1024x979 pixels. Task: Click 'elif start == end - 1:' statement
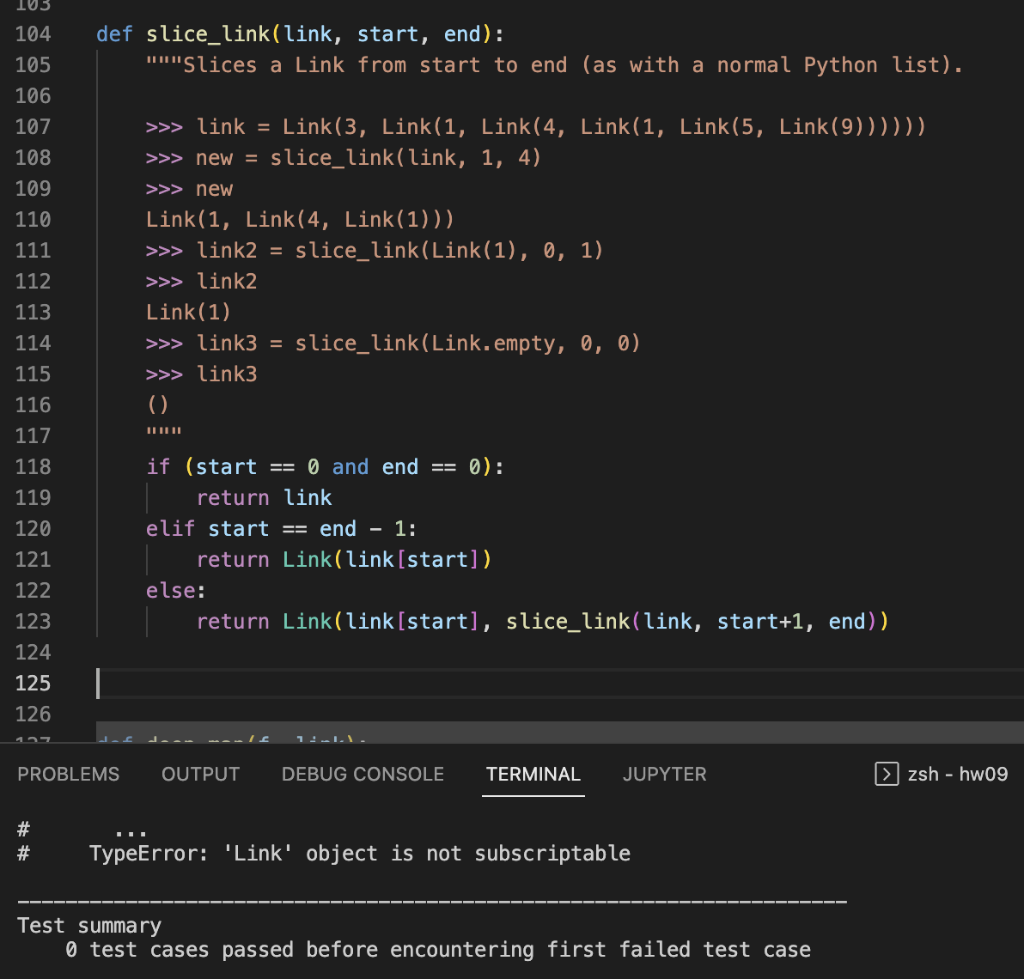(x=281, y=528)
